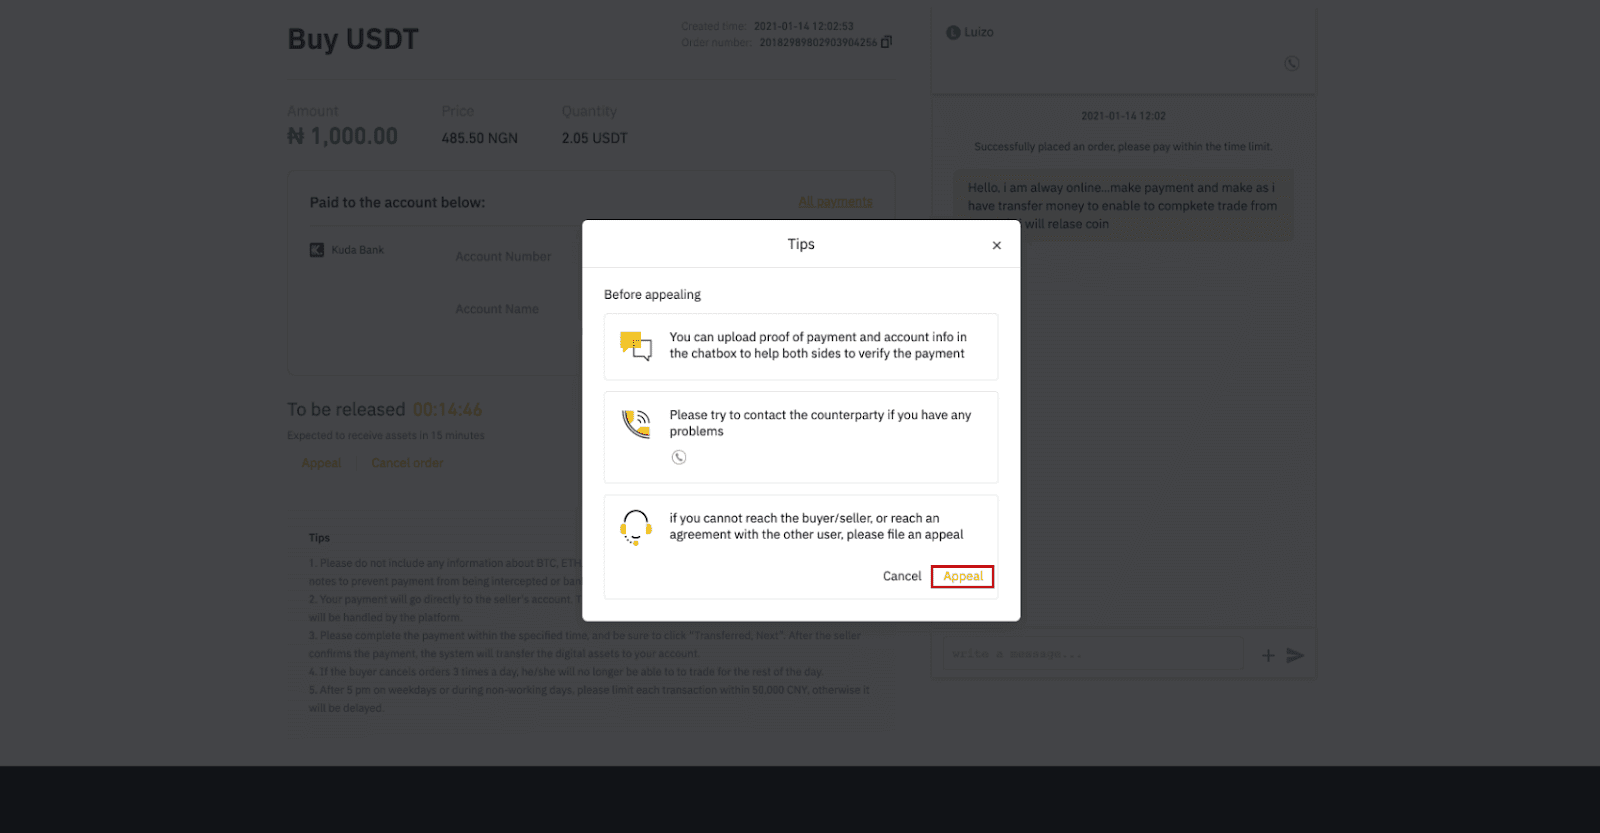The image size is (1600, 833).
Task: Click the Luizo avatar icon
Action: [953, 33]
